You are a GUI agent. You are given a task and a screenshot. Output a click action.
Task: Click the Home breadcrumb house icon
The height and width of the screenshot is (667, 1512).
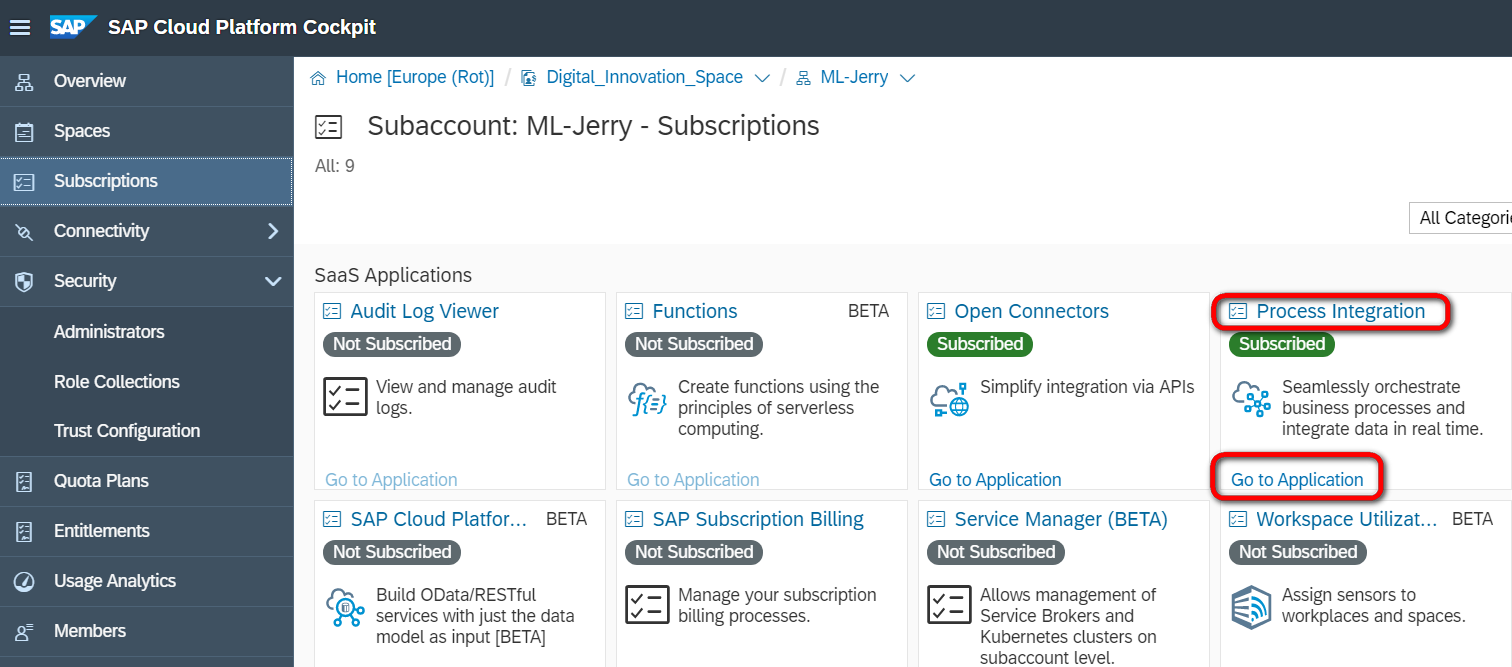(x=318, y=78)
